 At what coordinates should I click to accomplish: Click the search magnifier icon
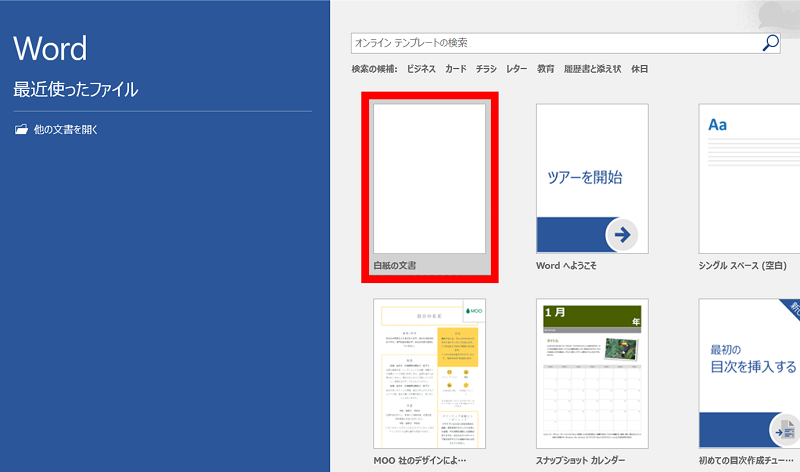click(770, 43)
